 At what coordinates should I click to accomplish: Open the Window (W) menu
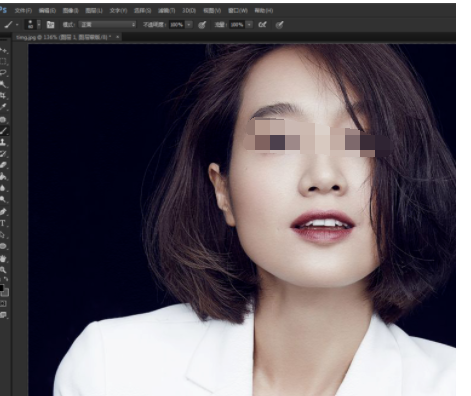[x=238, y=11]
